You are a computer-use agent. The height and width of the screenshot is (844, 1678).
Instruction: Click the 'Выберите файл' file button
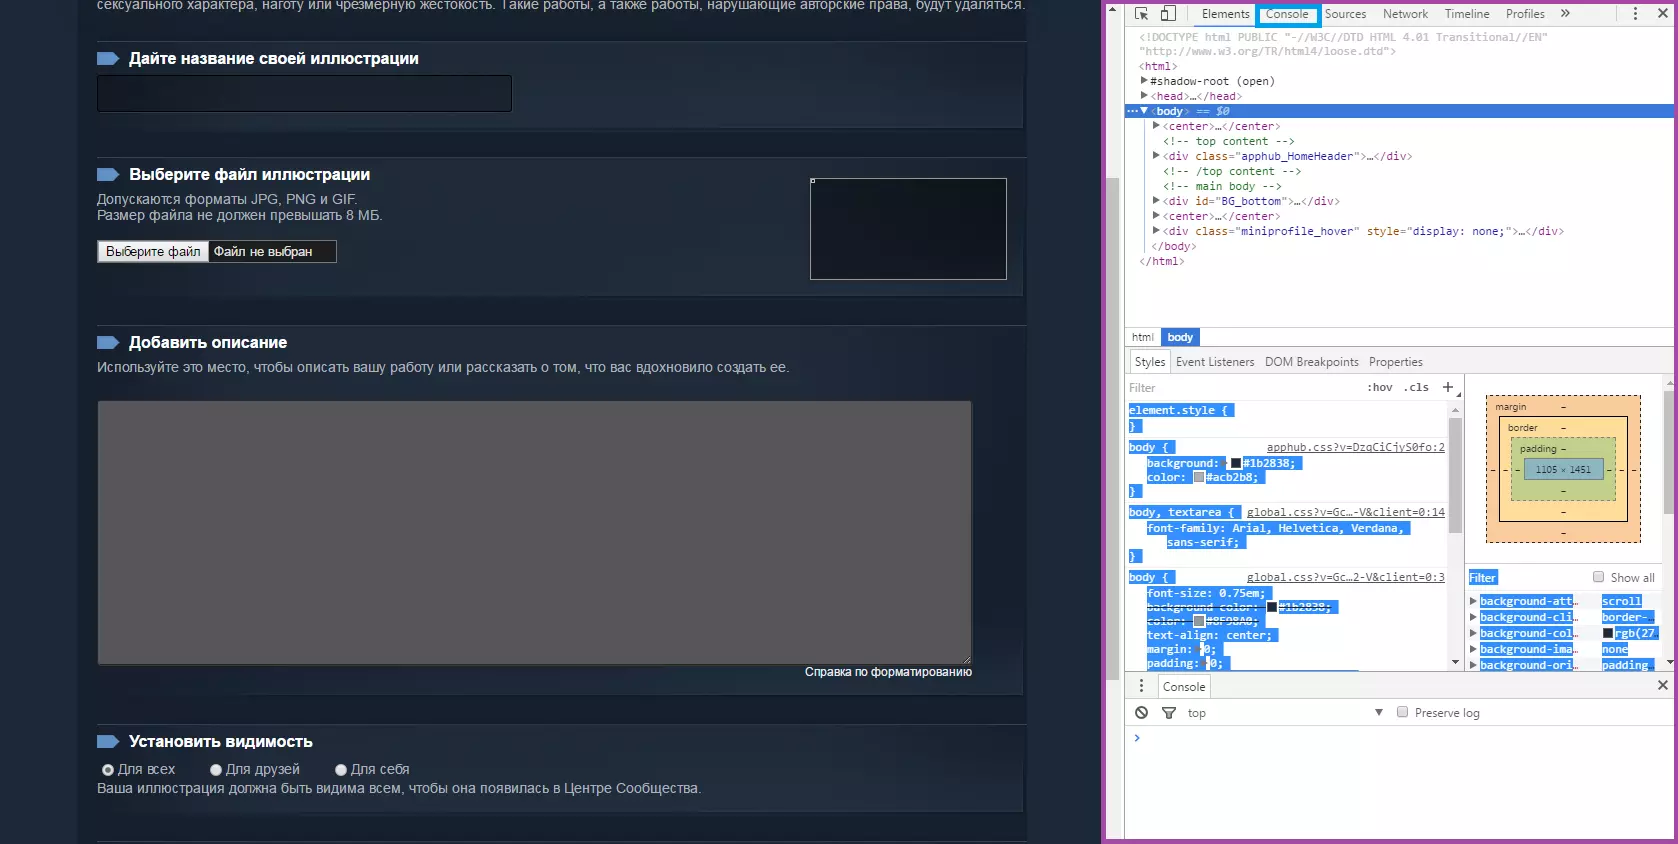click(153, 252)
